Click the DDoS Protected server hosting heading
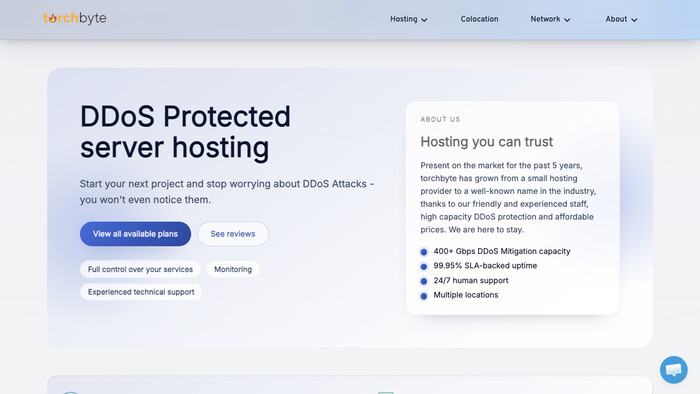The height and width of the screenshot is (394, 700). pos(185,132)
